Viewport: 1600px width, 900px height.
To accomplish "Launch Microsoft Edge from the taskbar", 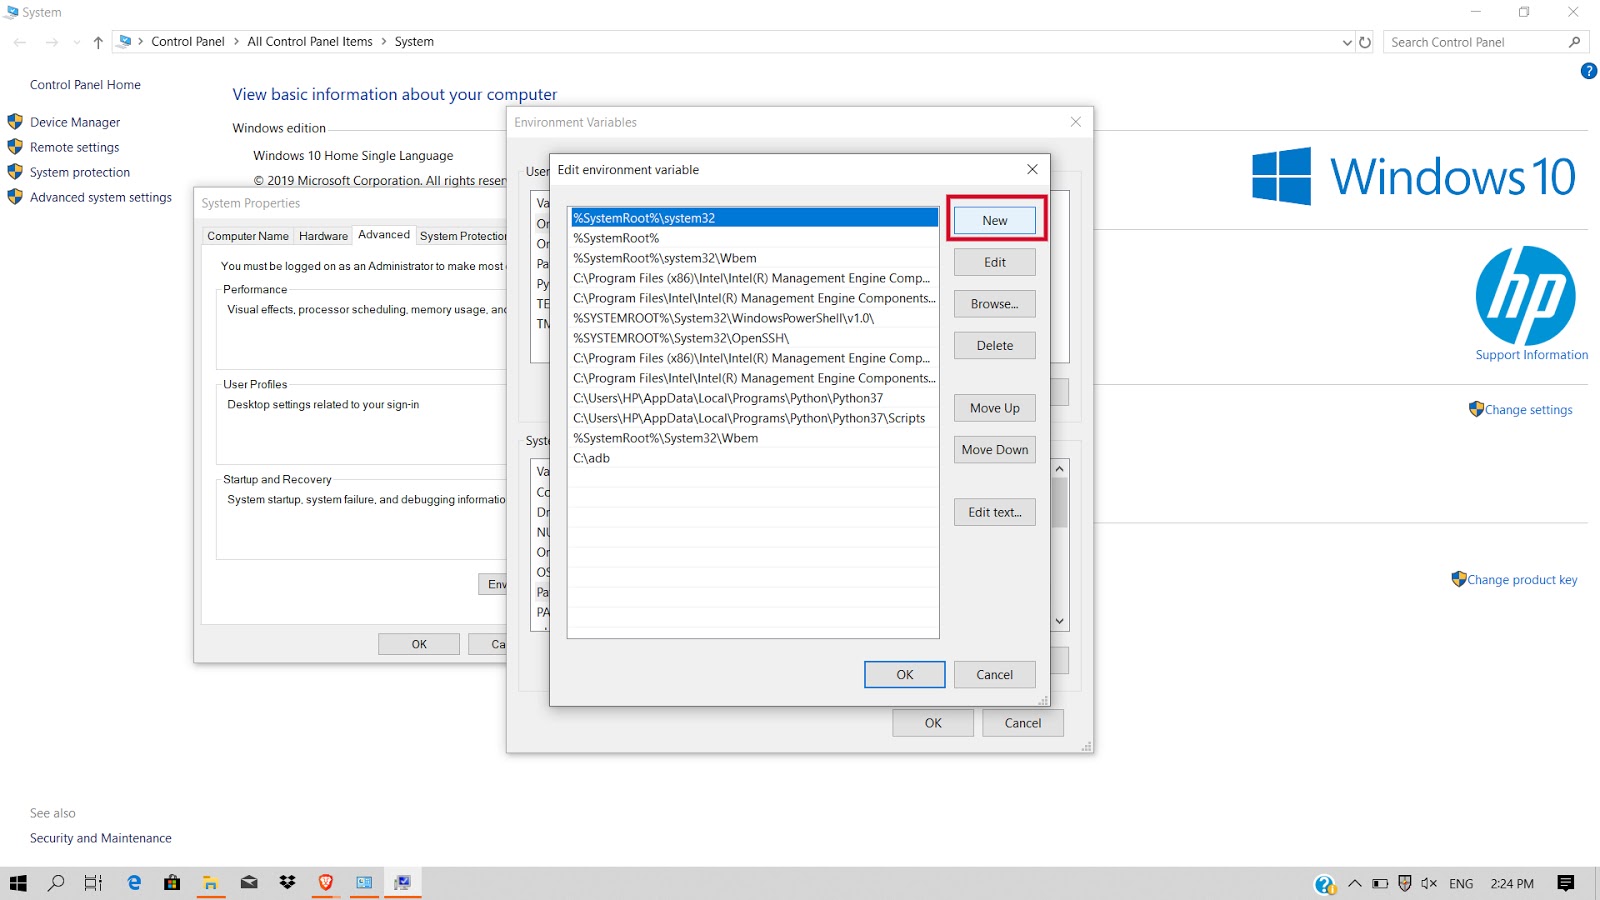I will 134,883.
